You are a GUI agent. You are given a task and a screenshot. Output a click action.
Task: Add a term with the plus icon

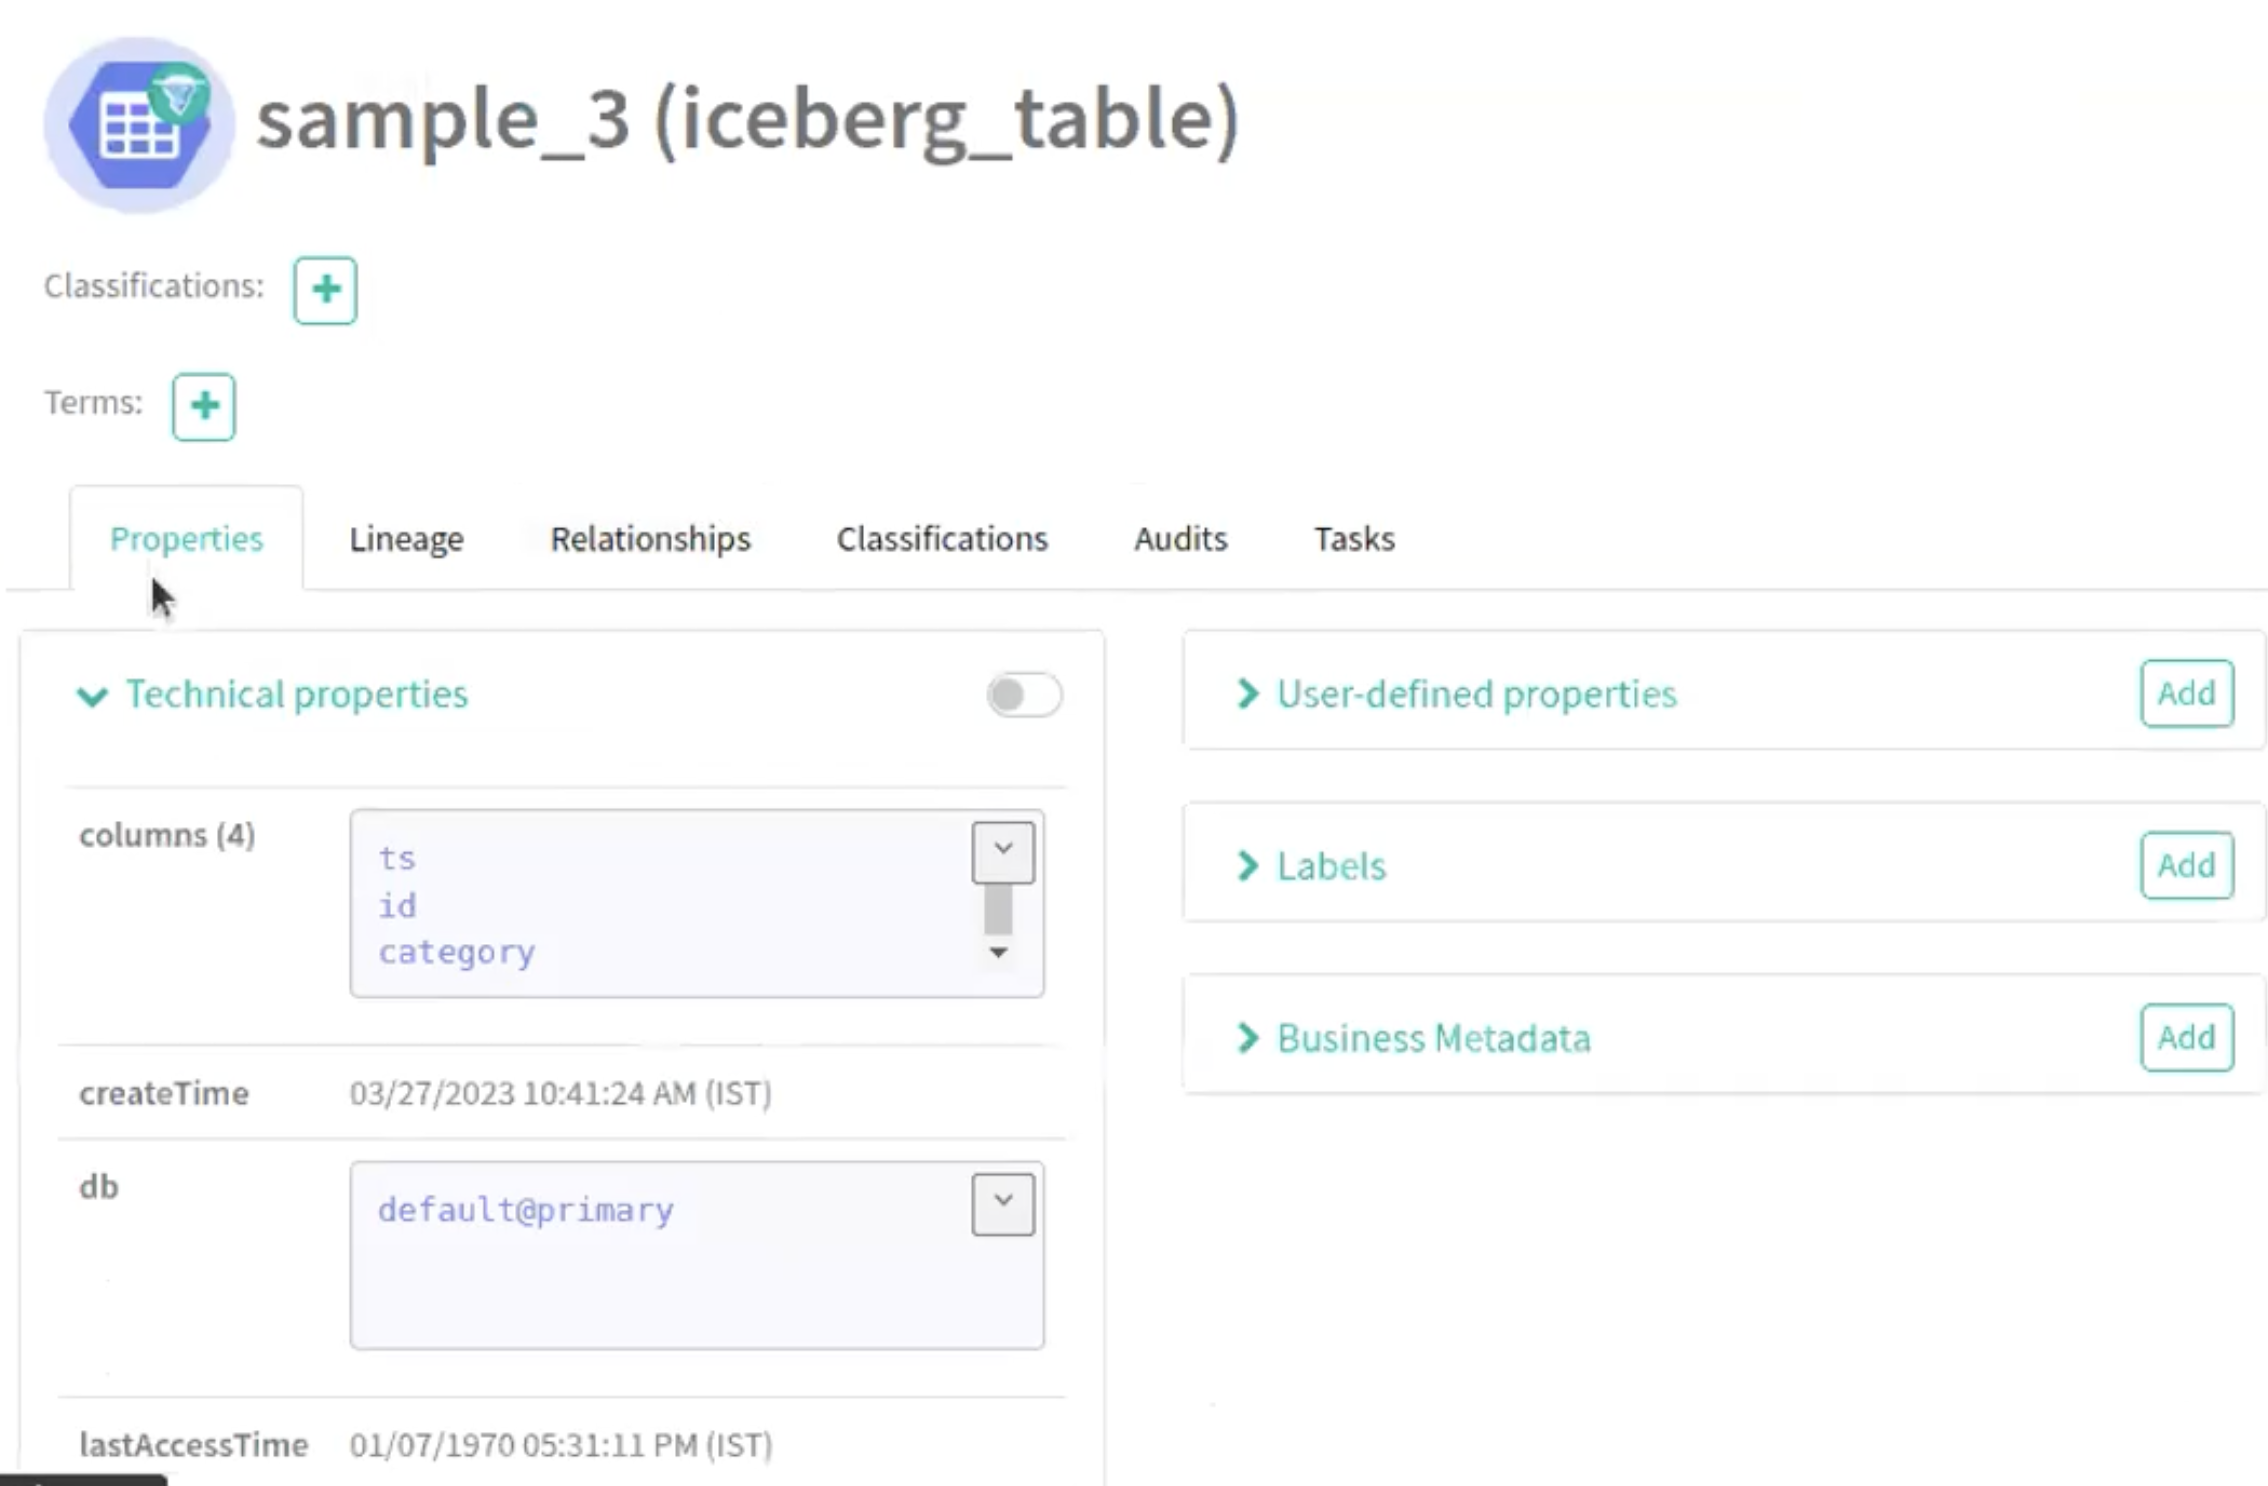204,407
